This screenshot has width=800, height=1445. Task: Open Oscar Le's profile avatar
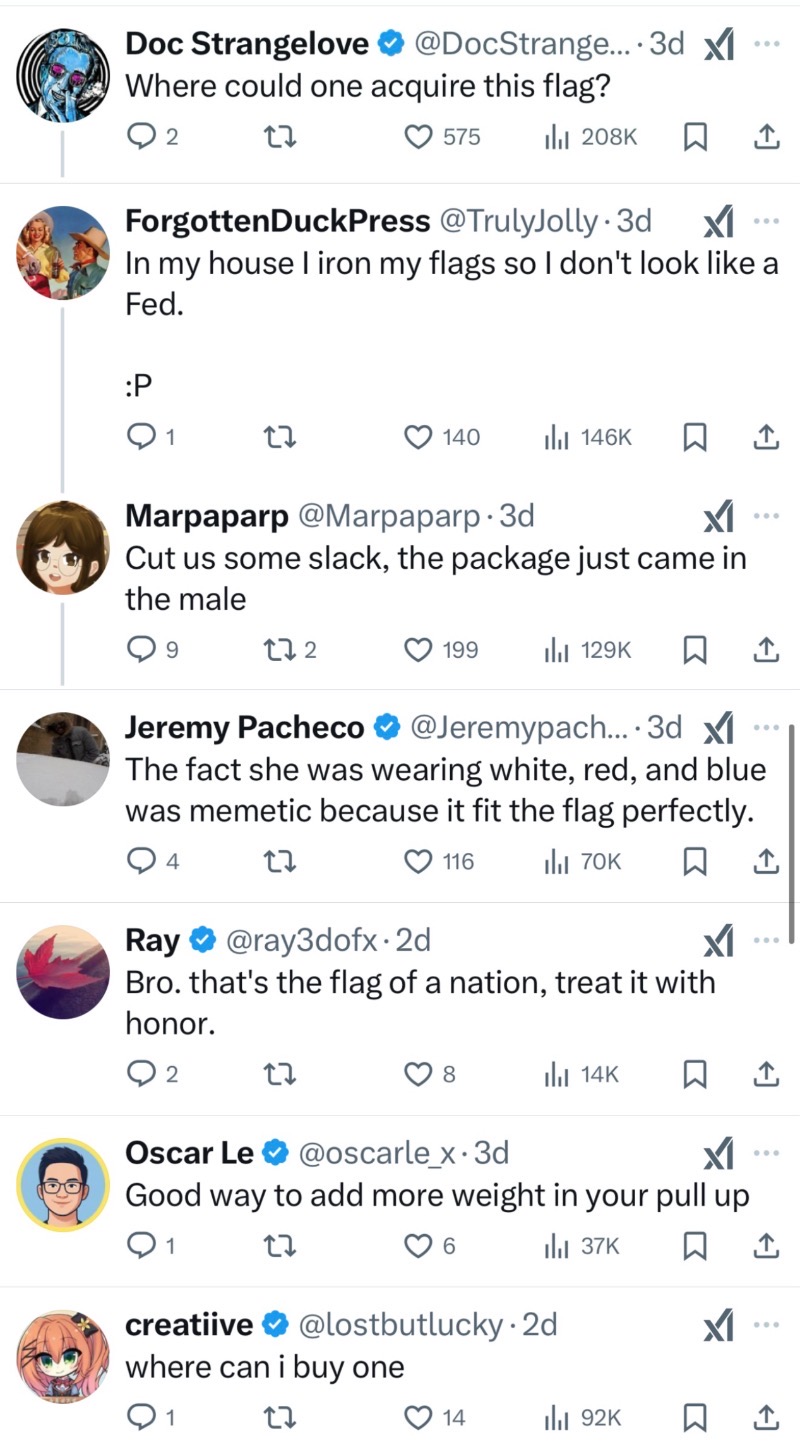(63, 1184)
